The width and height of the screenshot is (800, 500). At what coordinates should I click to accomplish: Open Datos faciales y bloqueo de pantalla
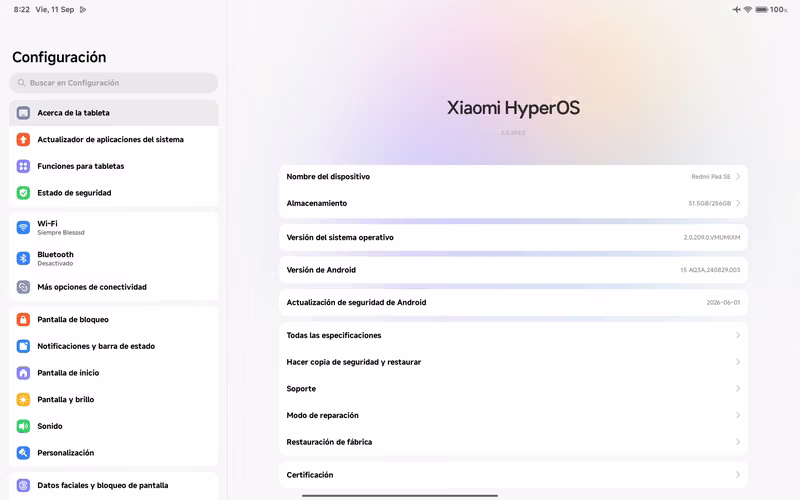(114, 485)
